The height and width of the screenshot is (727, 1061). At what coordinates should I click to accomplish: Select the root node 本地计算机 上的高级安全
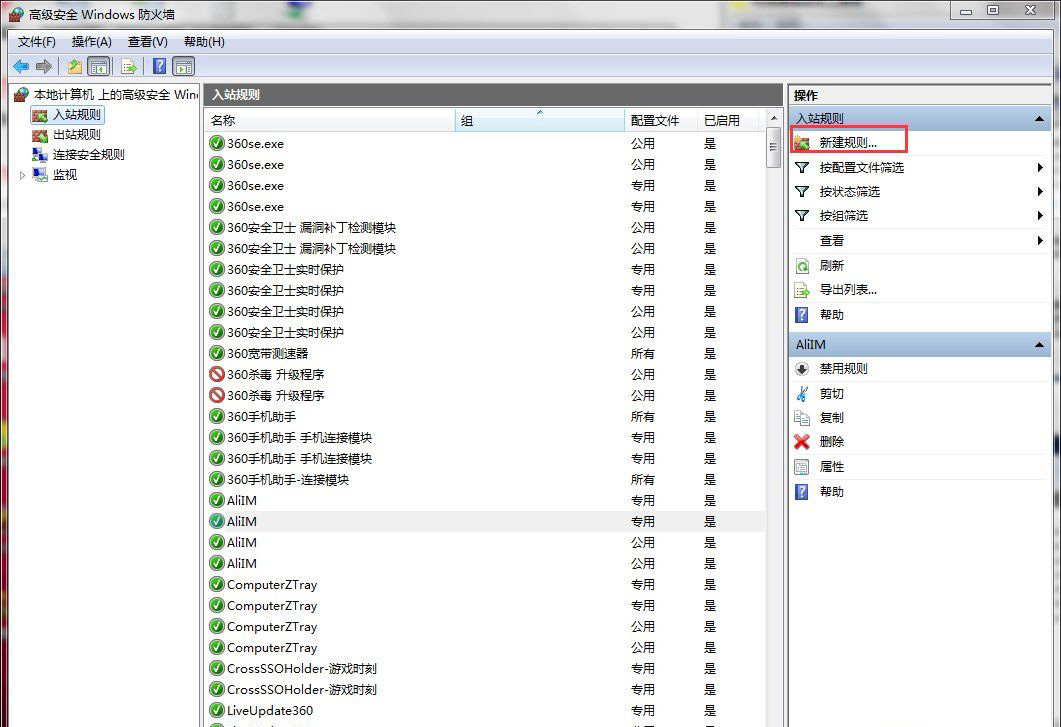(115, 95)
